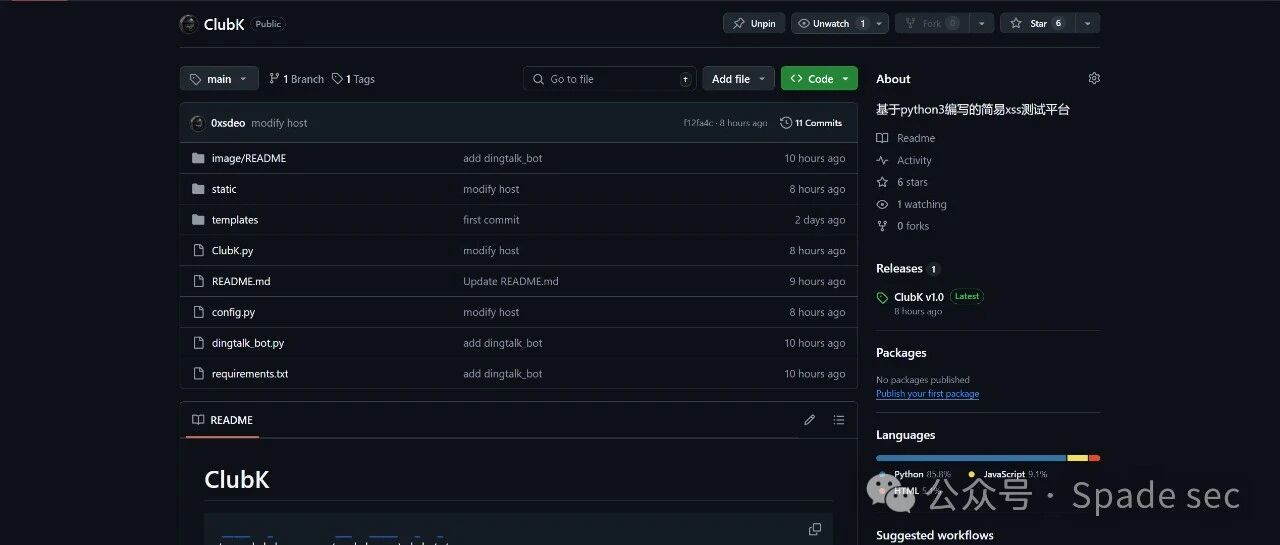This screenshot has width=1280, height=545.
Task: Open the Python 85.8% language link
Action: pos(914,474)
